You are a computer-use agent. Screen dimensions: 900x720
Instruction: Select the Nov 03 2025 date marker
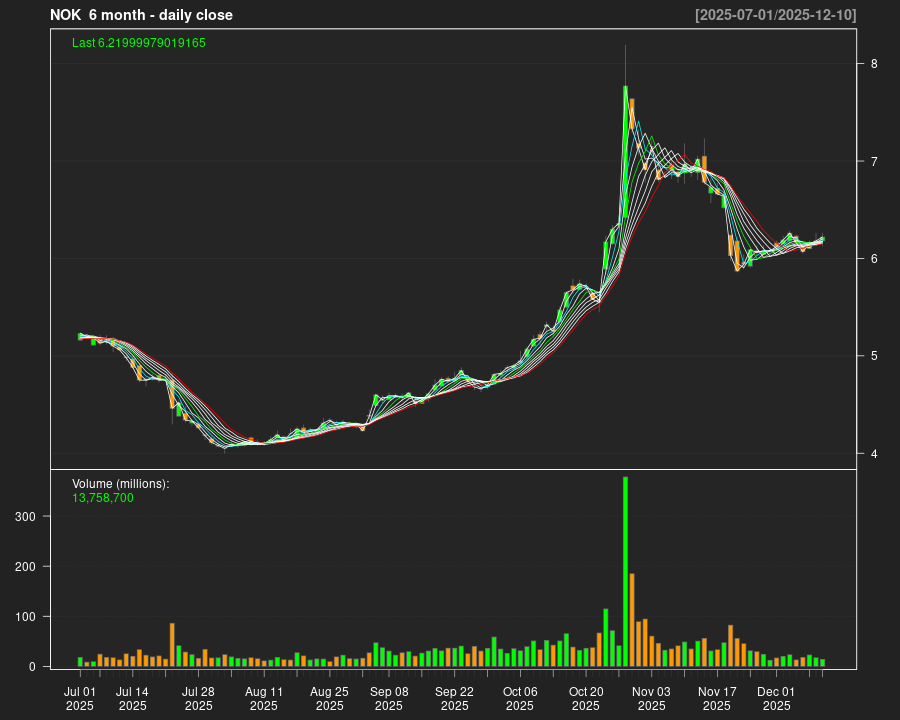point(651,698)
